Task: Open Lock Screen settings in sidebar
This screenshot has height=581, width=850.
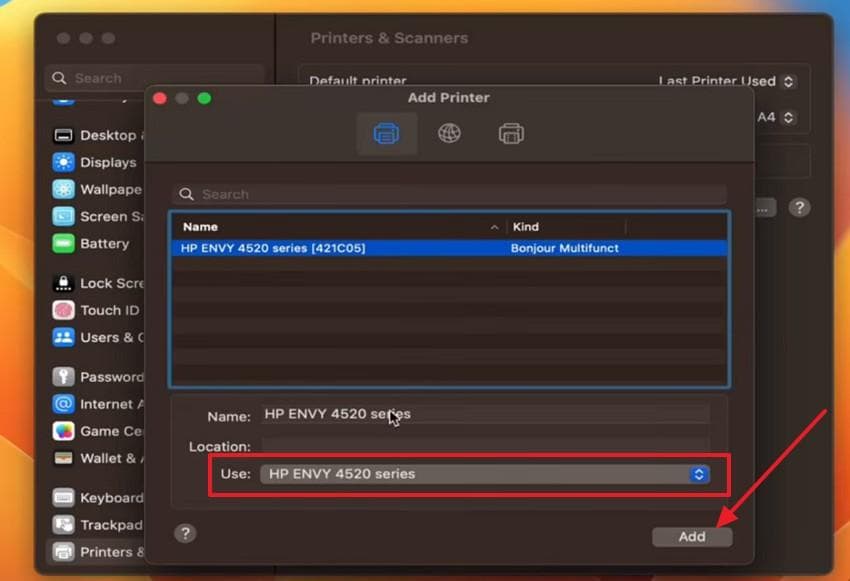Action: tap(98, 283)
